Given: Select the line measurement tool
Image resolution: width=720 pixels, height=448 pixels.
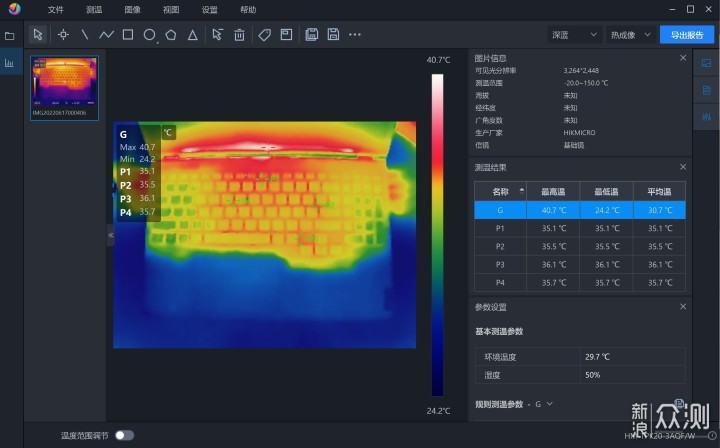Looking at the screenshot, I should (x=85, y=34).
